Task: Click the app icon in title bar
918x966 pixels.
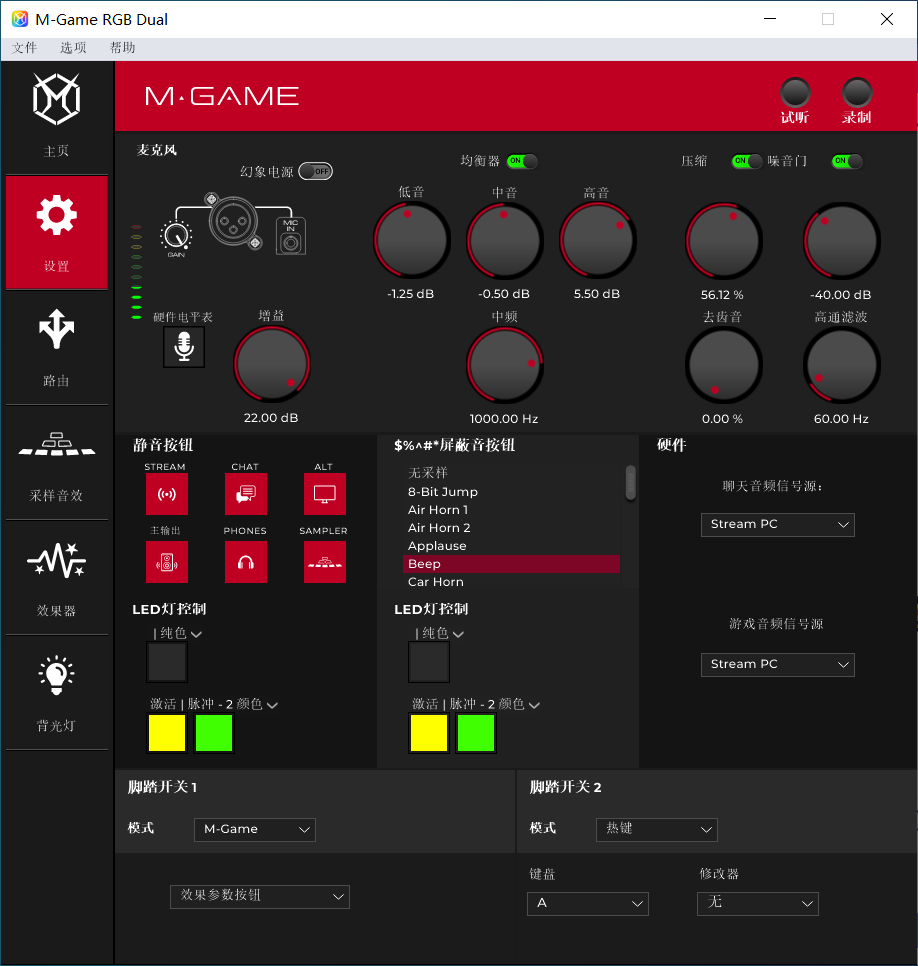Action: 20,19
